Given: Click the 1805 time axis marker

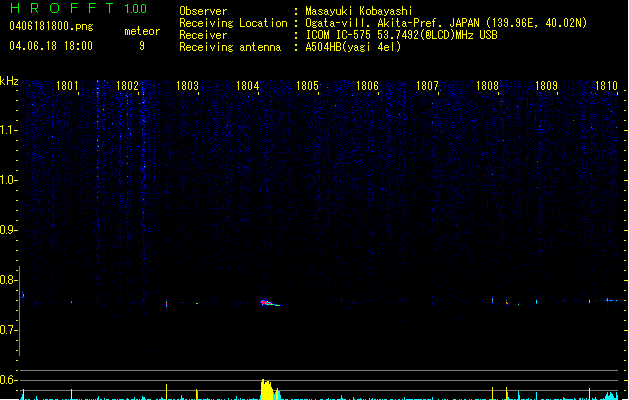Looking at the screenshot, I should click(307, 86).
